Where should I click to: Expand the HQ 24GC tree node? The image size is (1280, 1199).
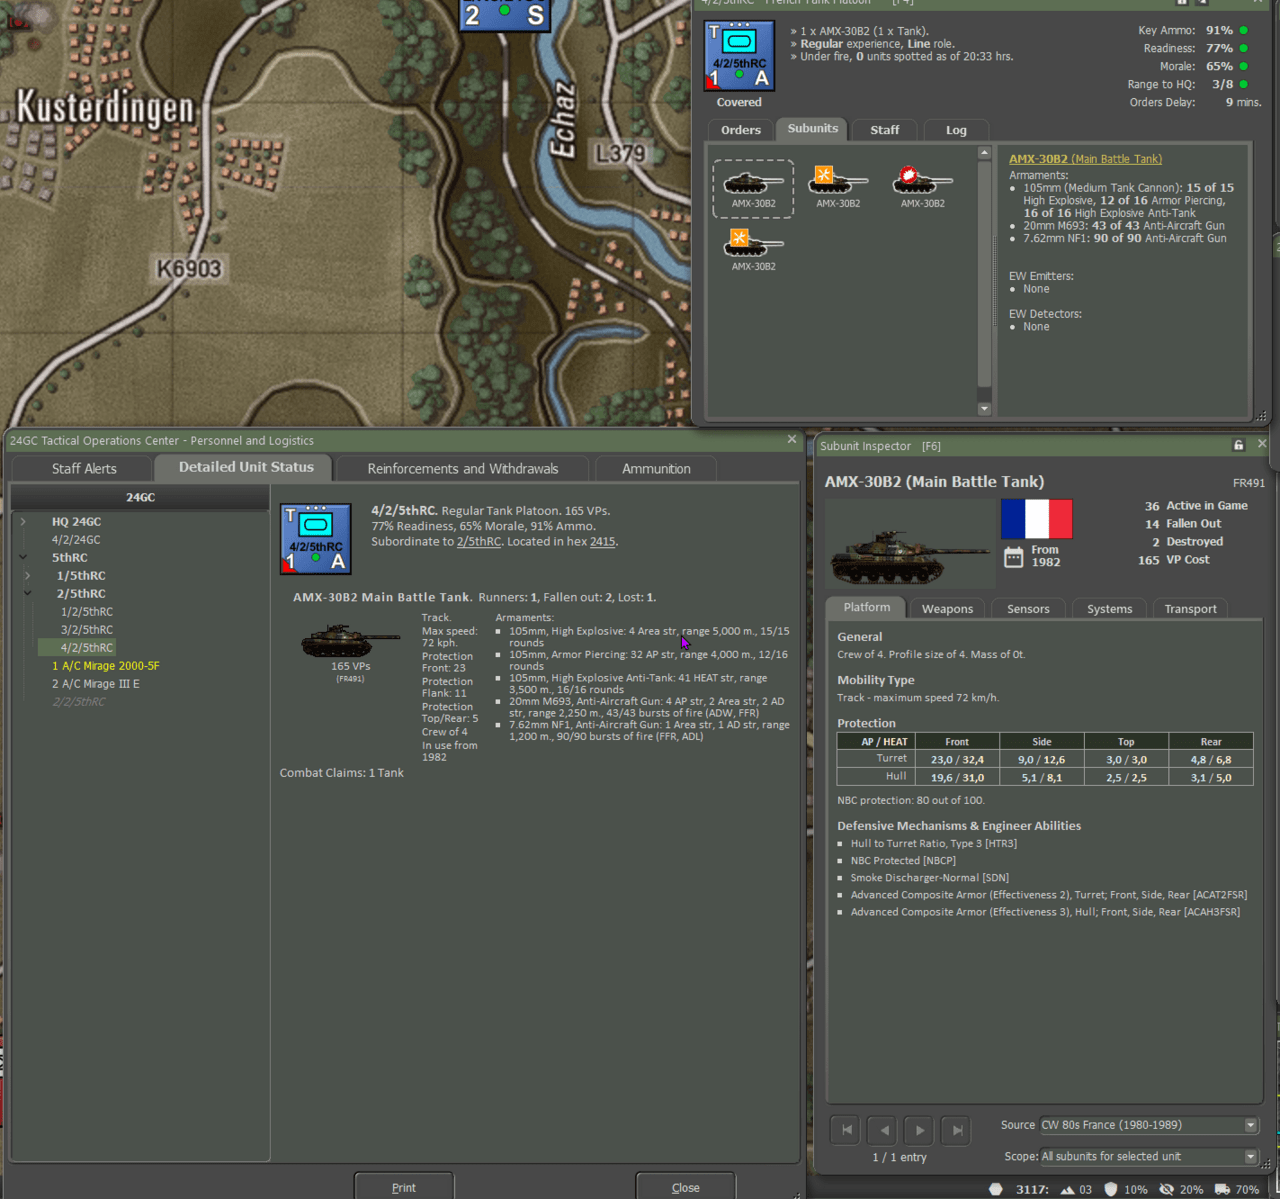pos(23,522)
